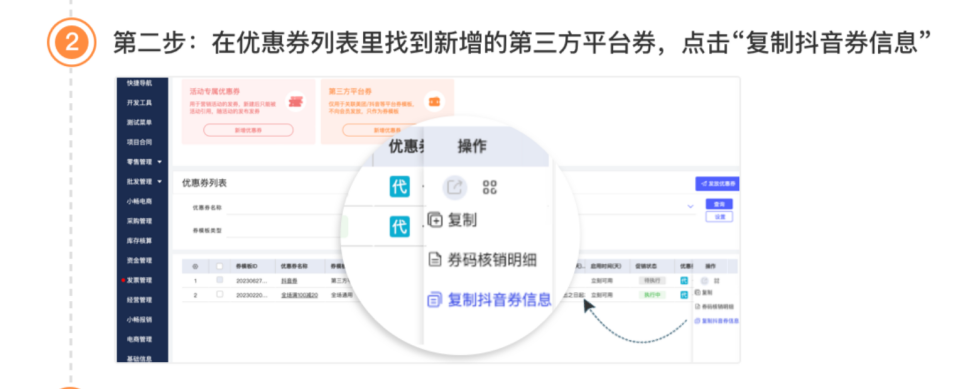Open 快捷导航 in the left sidebar

[139, 83]
